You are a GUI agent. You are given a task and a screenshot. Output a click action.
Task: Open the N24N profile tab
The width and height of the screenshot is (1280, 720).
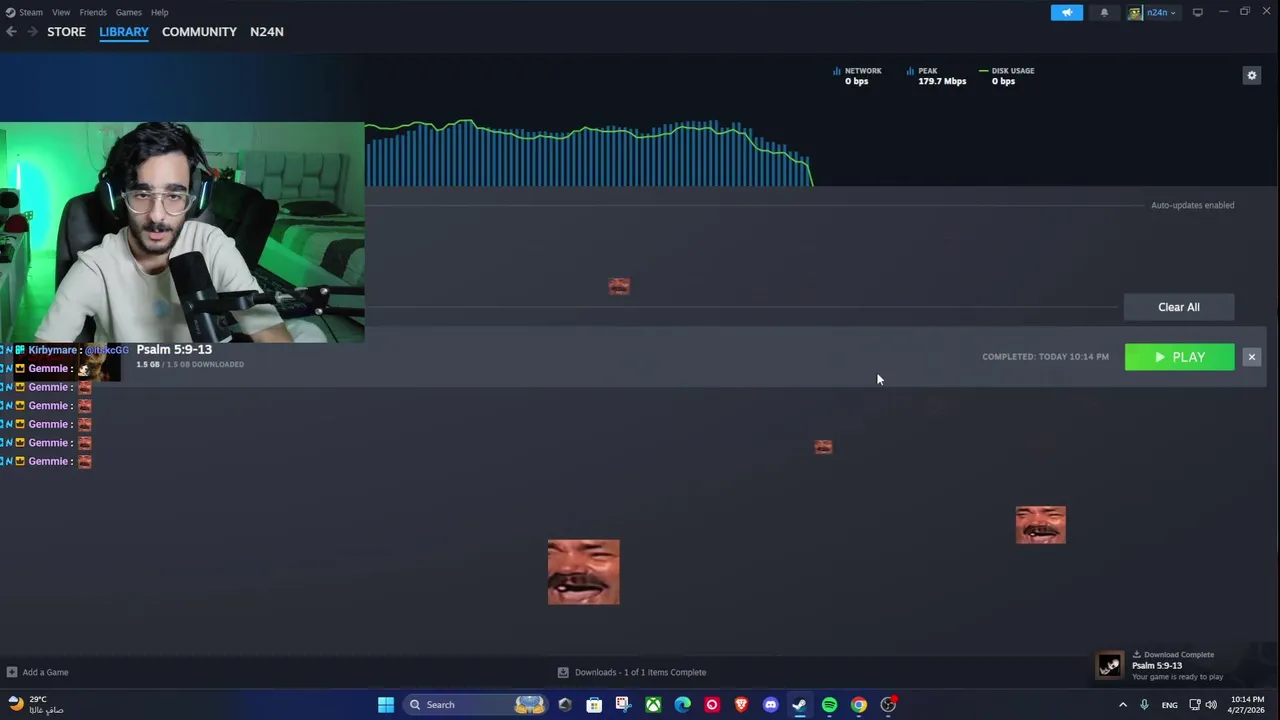pyautogui.click(x=267, y=32)
